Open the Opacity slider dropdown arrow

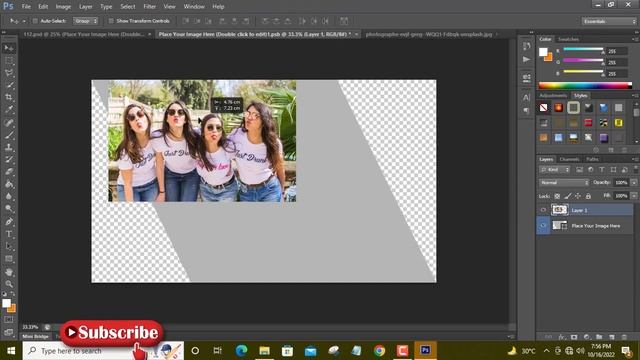point(633,183)
